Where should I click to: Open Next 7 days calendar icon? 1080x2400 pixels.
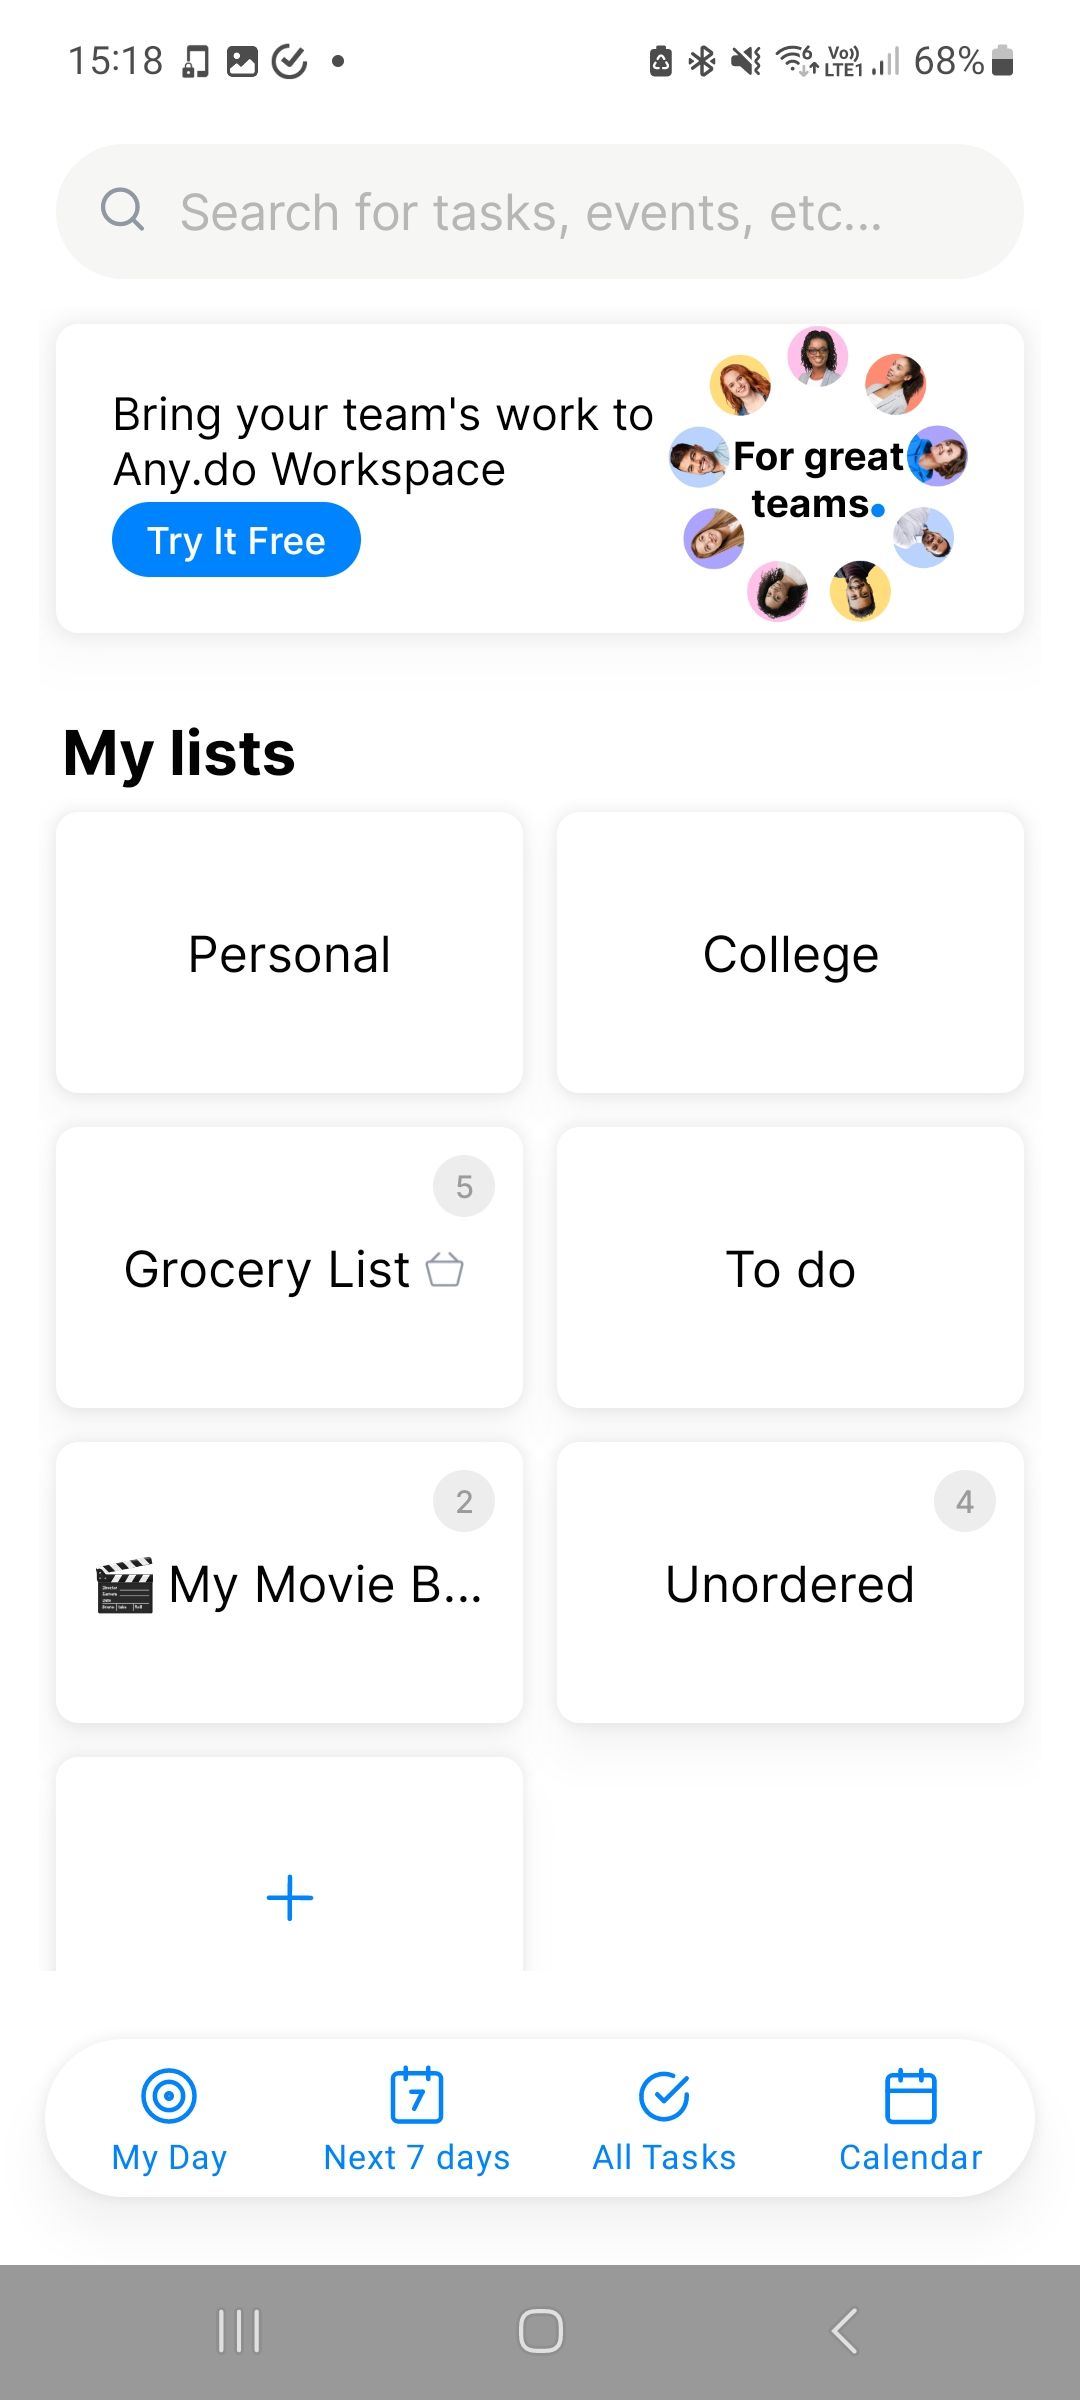(x=416, y=2095)
